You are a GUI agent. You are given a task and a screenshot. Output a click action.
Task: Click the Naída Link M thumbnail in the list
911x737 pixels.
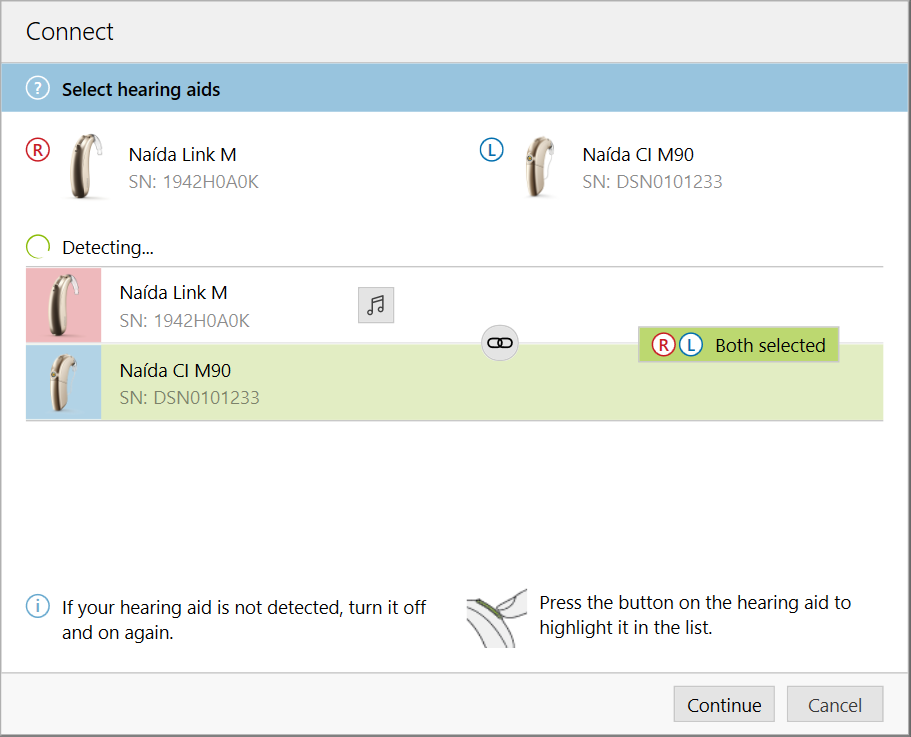click(63, 303)
